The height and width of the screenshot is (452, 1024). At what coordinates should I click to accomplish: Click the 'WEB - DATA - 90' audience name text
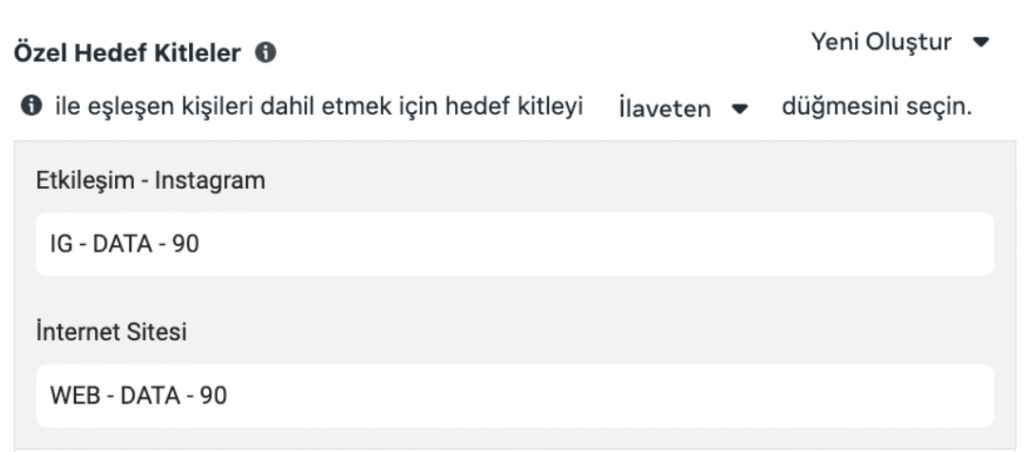(139, 395)
